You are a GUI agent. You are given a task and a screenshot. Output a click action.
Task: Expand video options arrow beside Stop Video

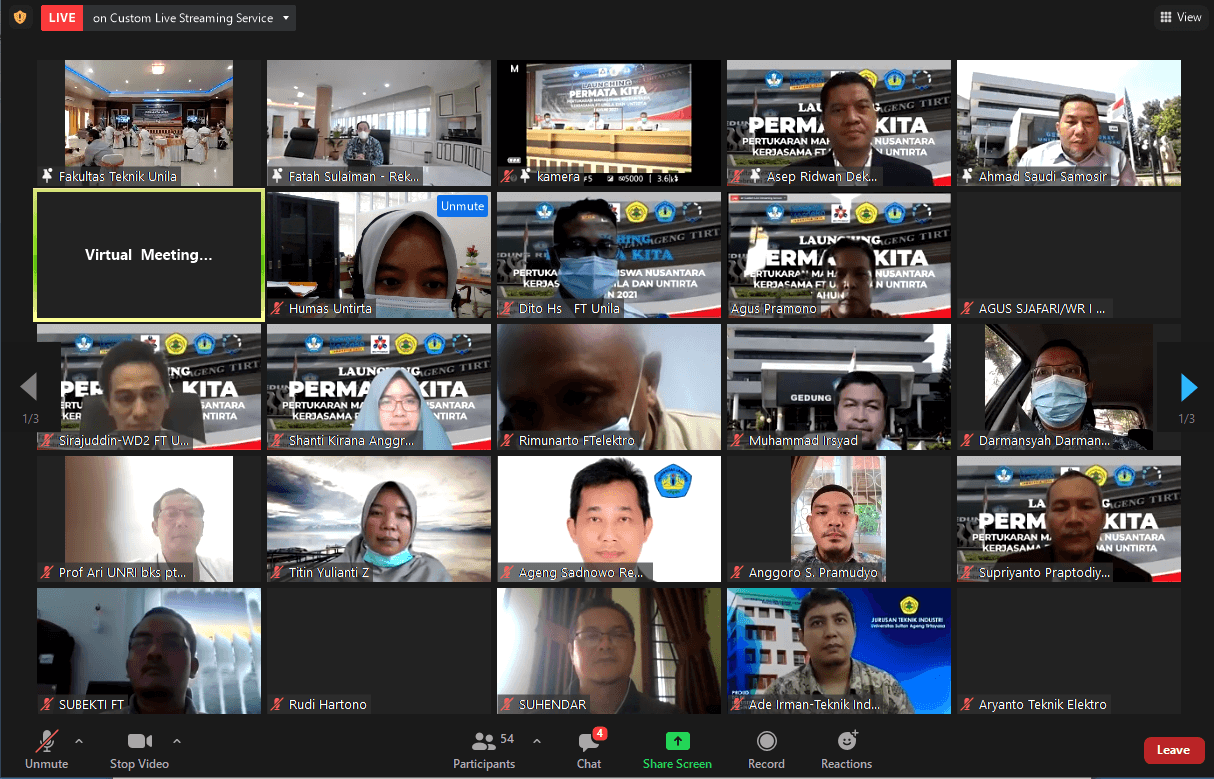[177, 741]
